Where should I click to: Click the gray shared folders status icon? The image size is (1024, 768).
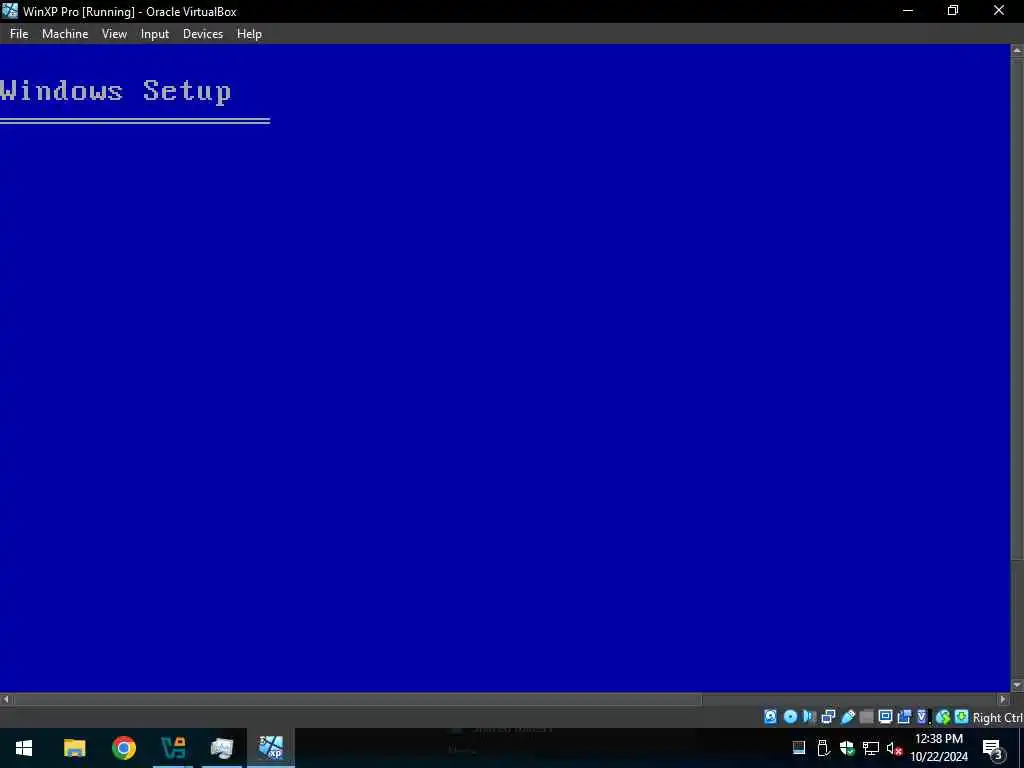[x=867, y=717]
